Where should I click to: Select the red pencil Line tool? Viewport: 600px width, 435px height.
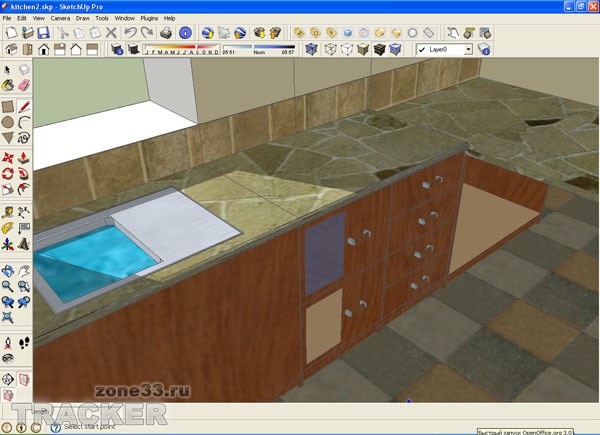pyautogui.click(x=24, y=107)
